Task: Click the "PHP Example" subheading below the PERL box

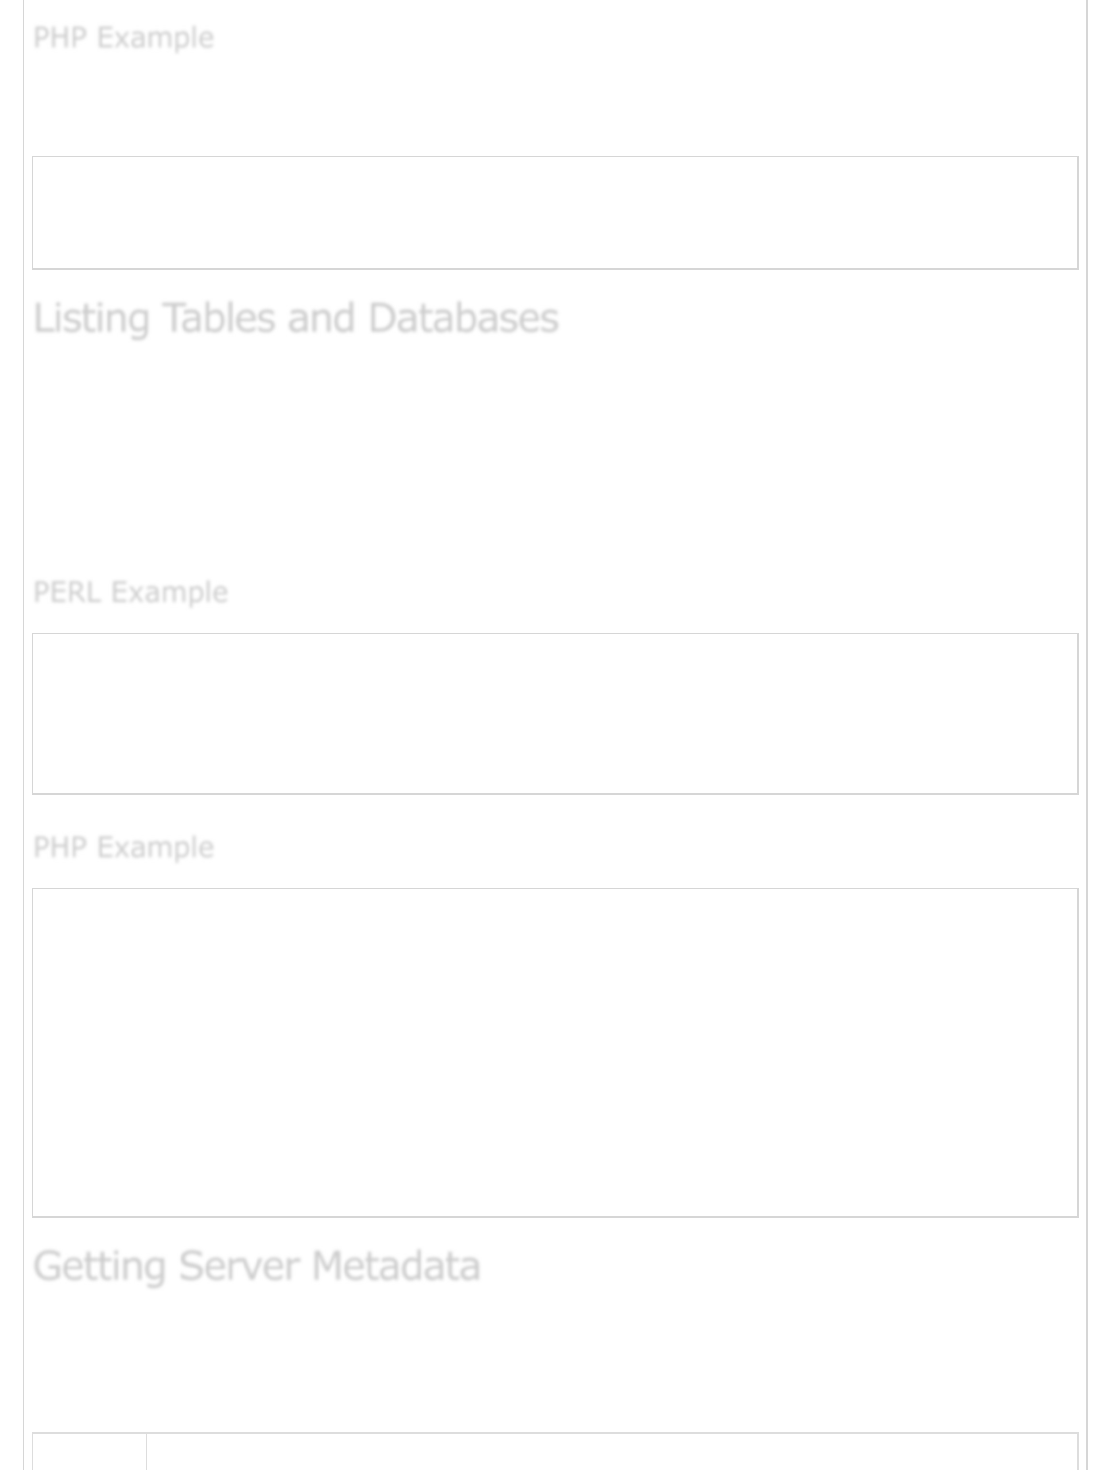Action: (x=123, y=847)
